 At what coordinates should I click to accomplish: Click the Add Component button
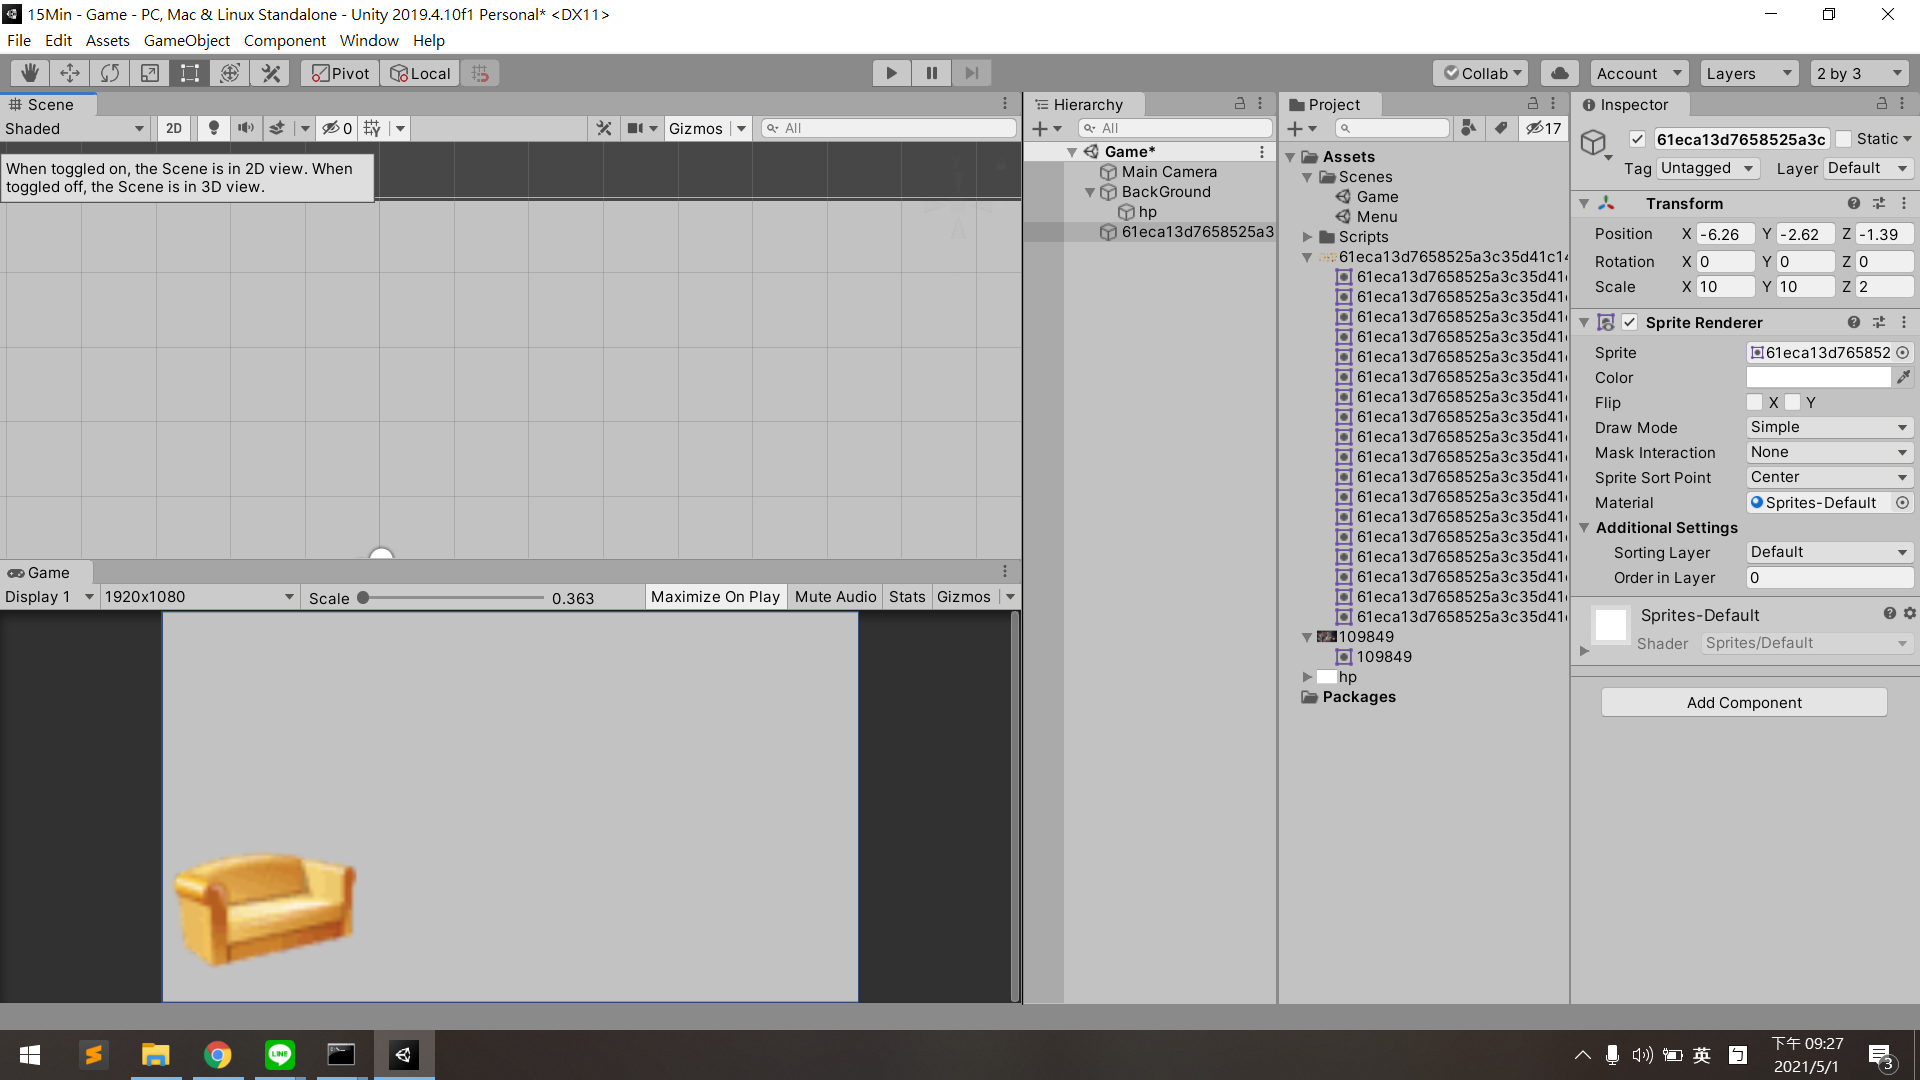pos(1743,702)
